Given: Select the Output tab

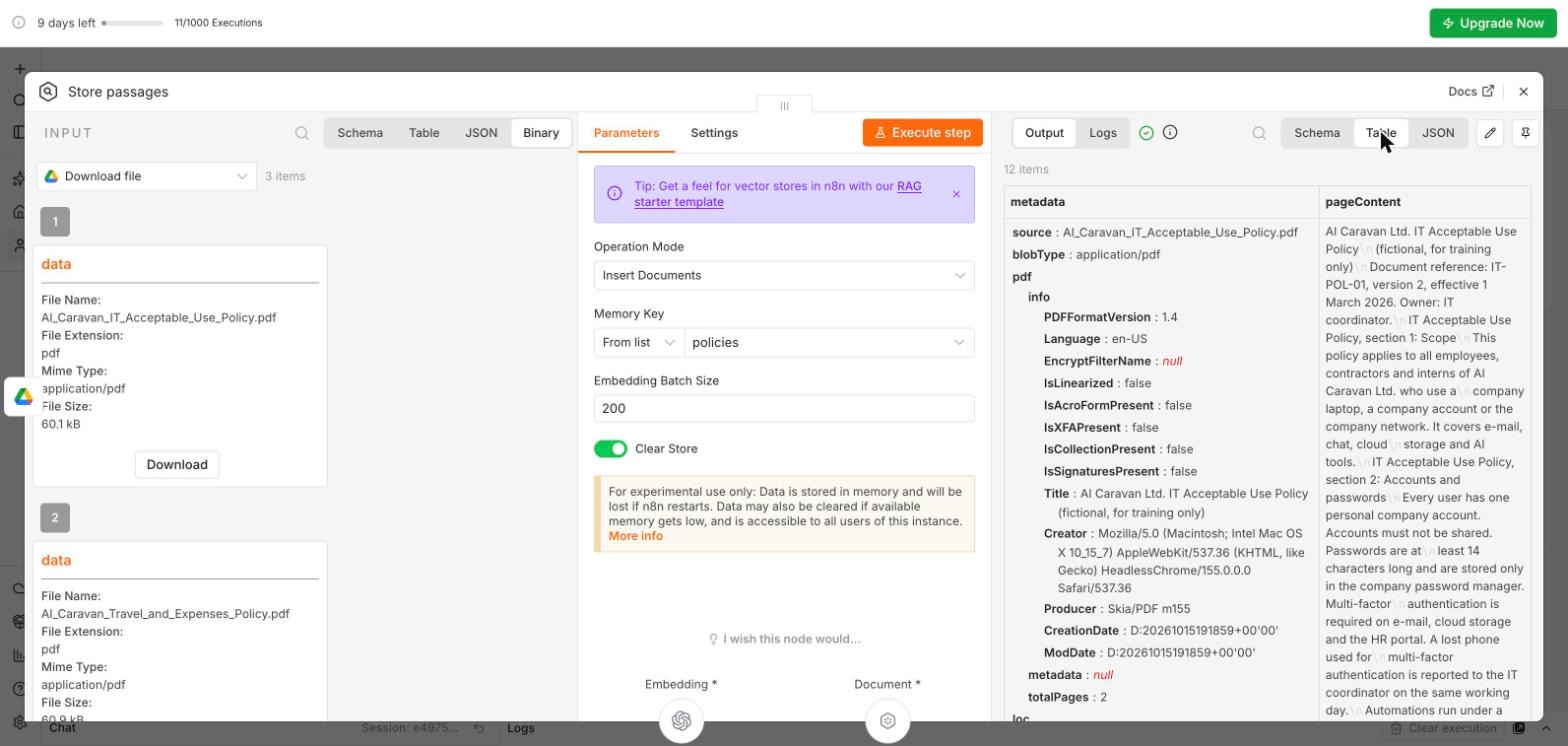Looking at the screenshot, I should 1044,133.
